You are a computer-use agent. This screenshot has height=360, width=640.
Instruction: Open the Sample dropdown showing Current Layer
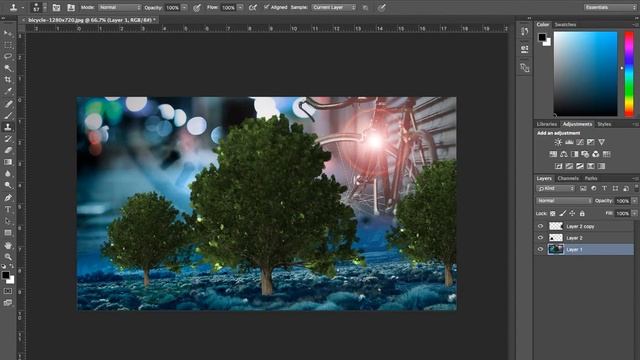334,7
